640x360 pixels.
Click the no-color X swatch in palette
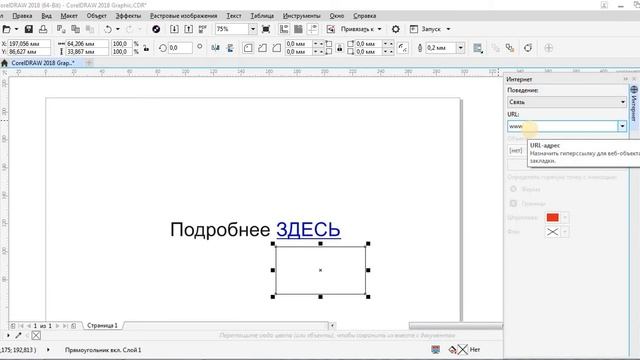coord(36,336)
